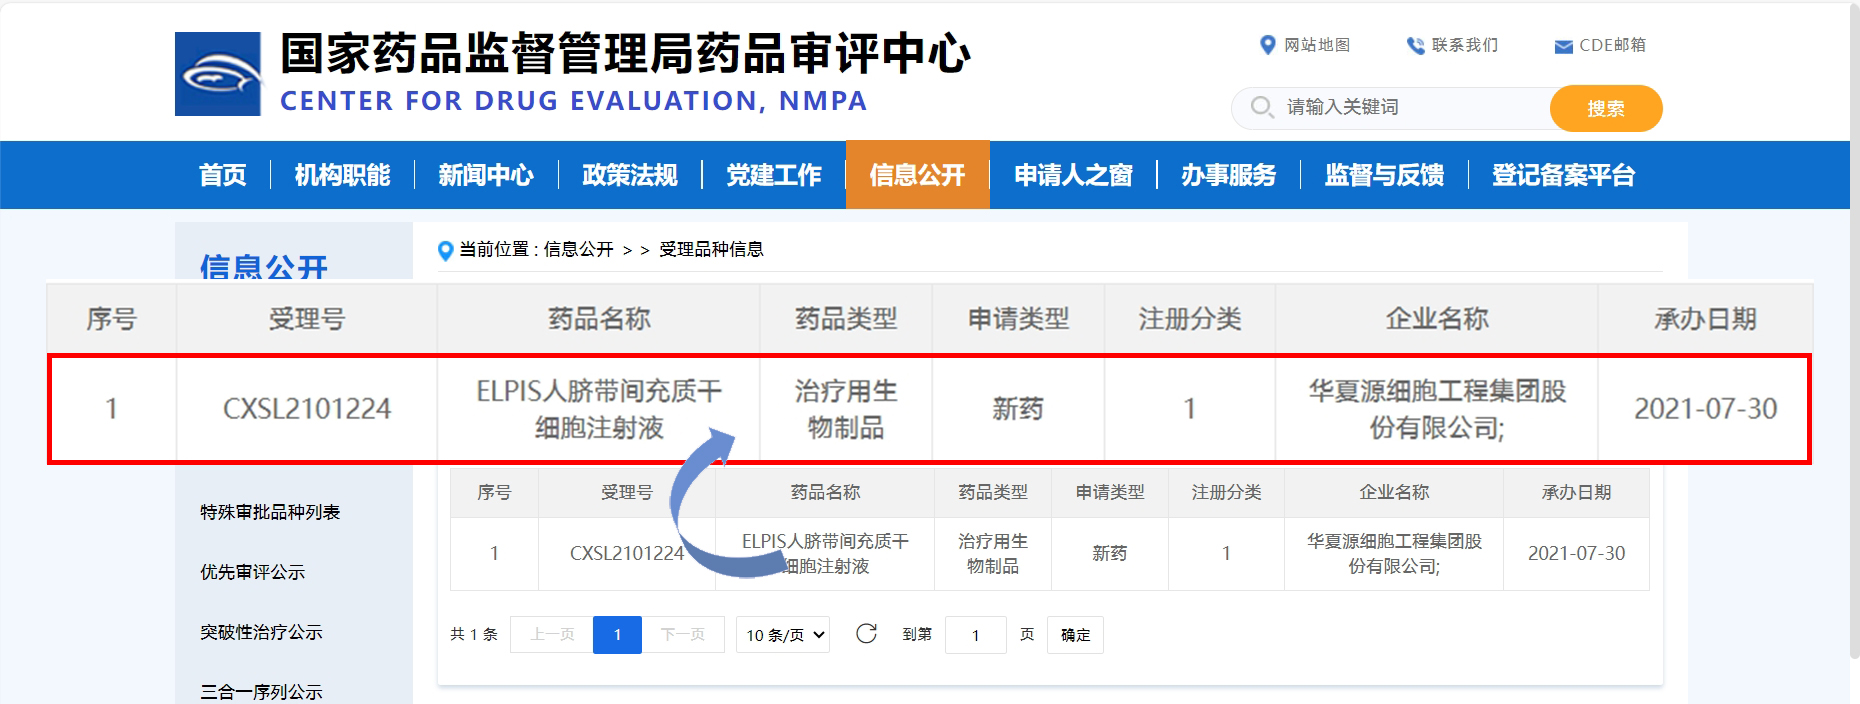Click CXSL2101224 in the enlarged row
1860x704 pixels.
point(306,409)
